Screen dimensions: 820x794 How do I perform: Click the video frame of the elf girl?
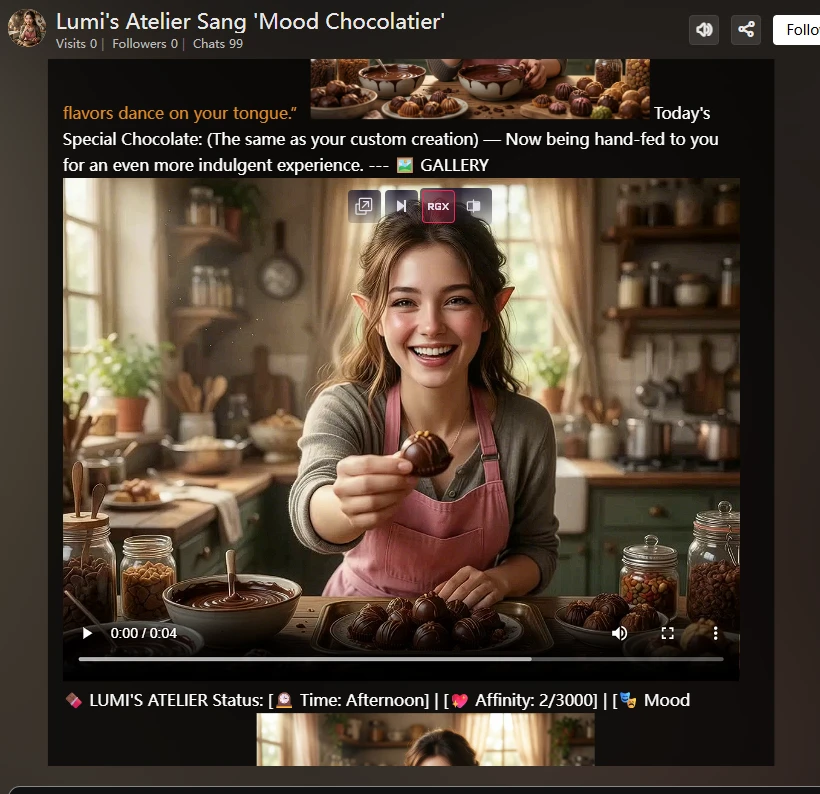tap(400, 400)
